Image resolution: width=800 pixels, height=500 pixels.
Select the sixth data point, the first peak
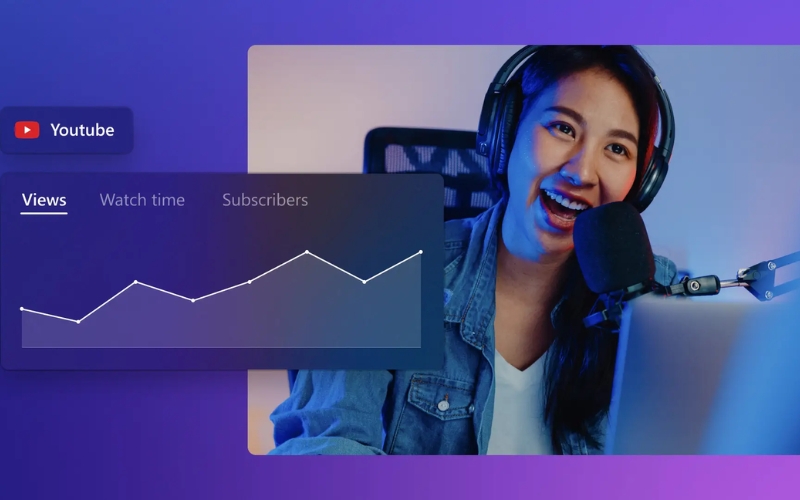pos(307,252)
